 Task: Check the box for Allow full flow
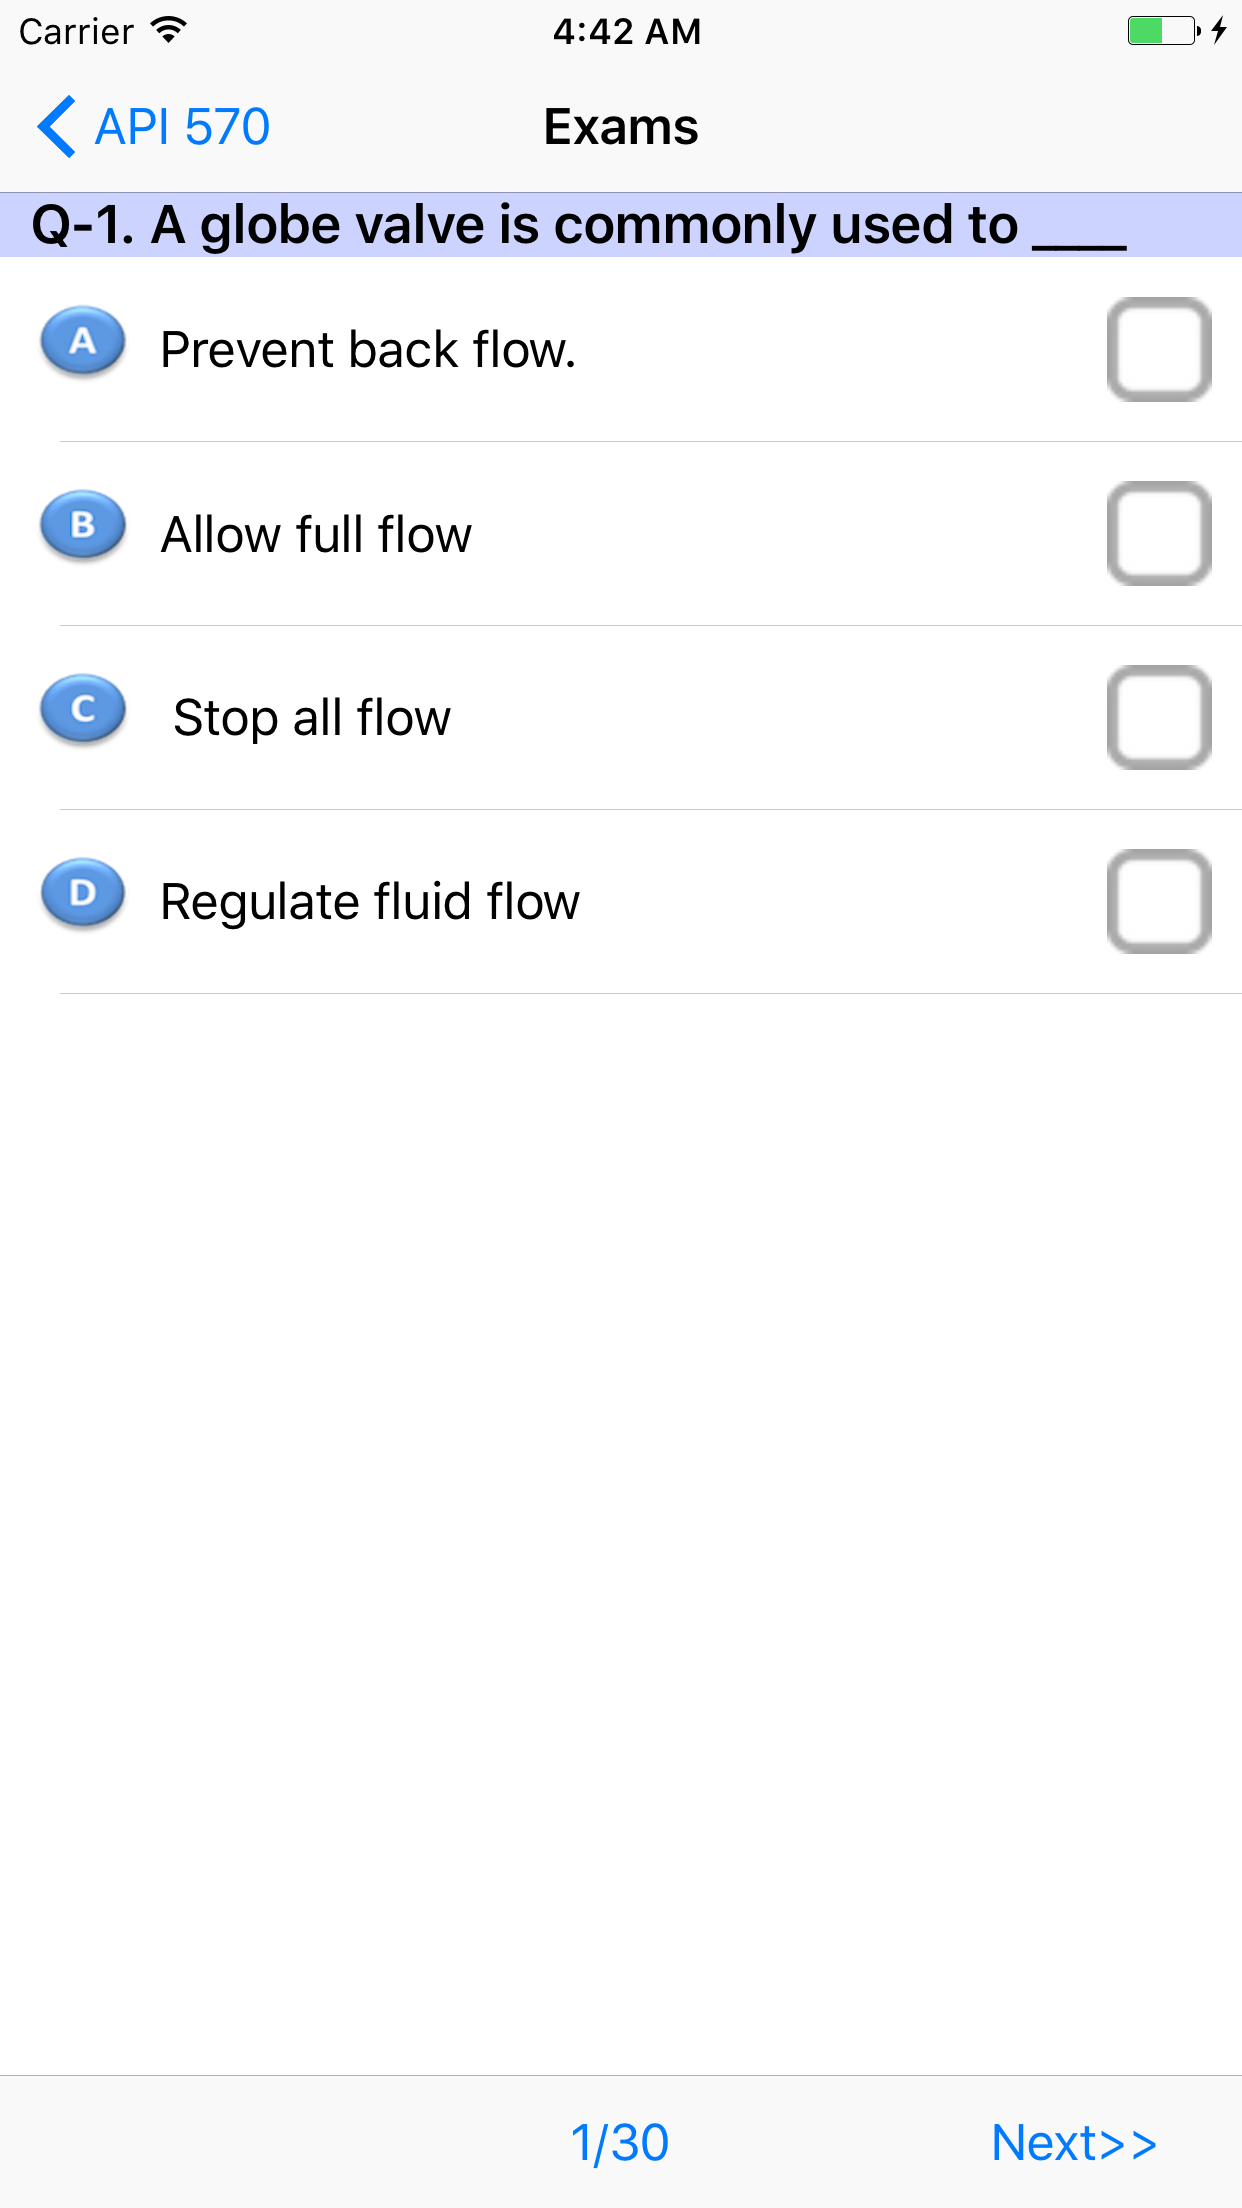point(1159,534)
